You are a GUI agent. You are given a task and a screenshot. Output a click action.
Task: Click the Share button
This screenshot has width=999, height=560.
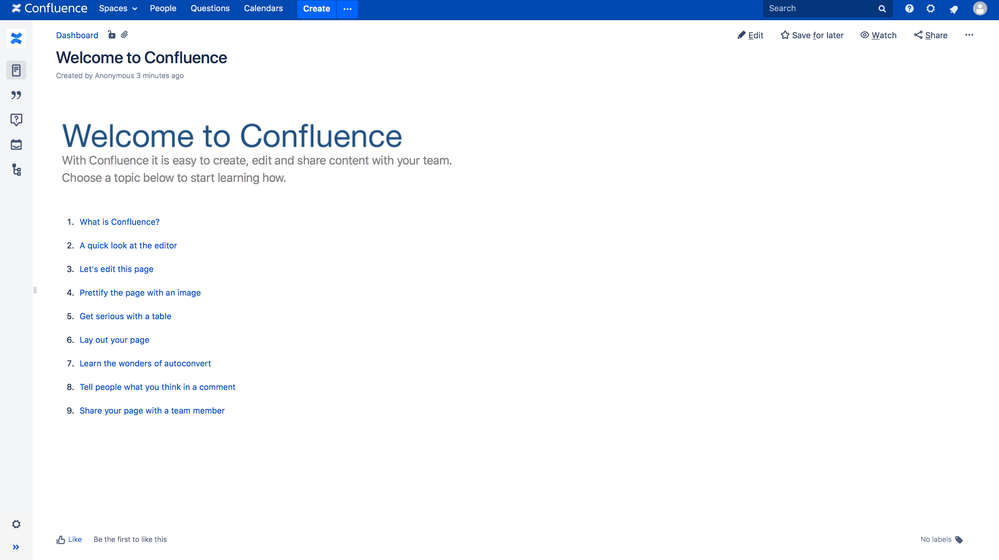pyautogui.click(x=930, y=35)
